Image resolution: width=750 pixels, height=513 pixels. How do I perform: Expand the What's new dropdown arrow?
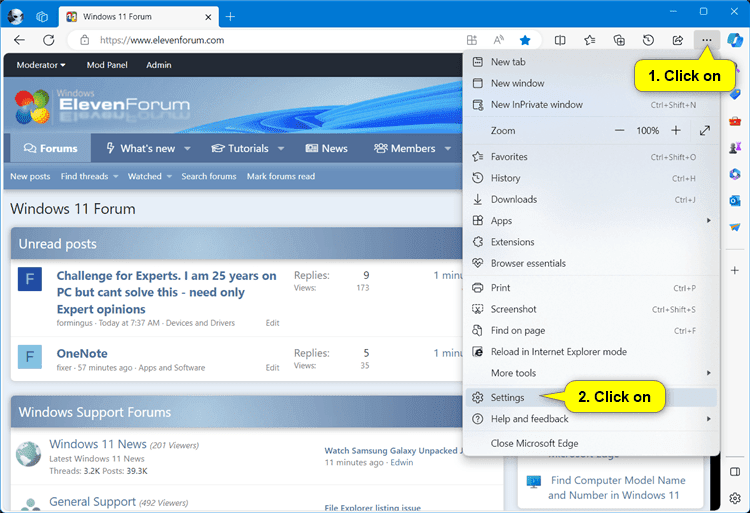188,149
